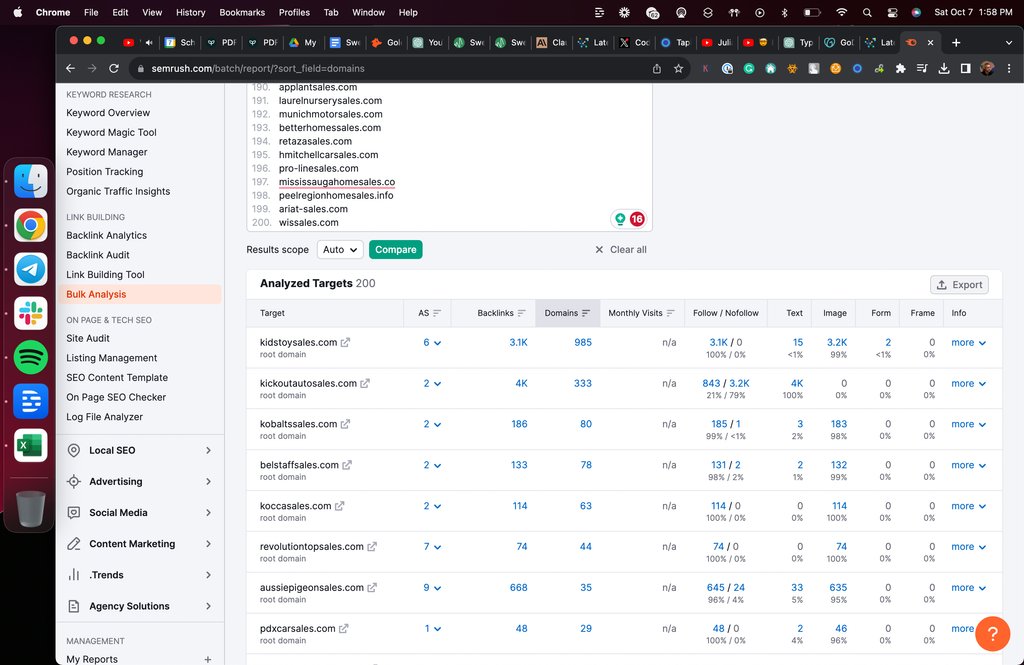The width and height of the screenshot is (1024, 665).
Task: Open Slack from the dock
Action: coord(31,313)
